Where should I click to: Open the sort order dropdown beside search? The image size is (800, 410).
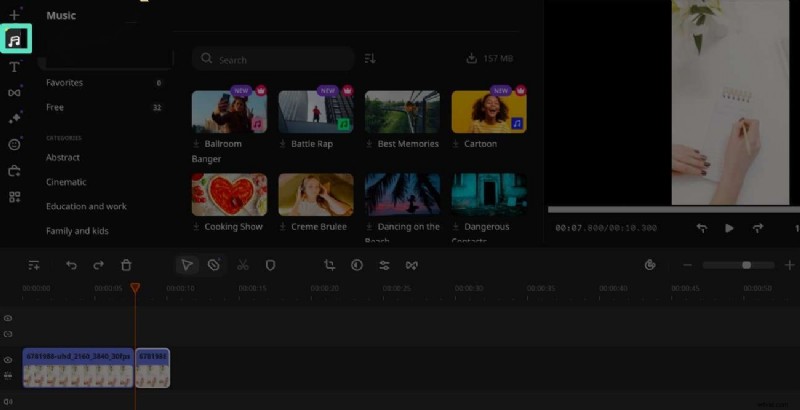point(370,59)
